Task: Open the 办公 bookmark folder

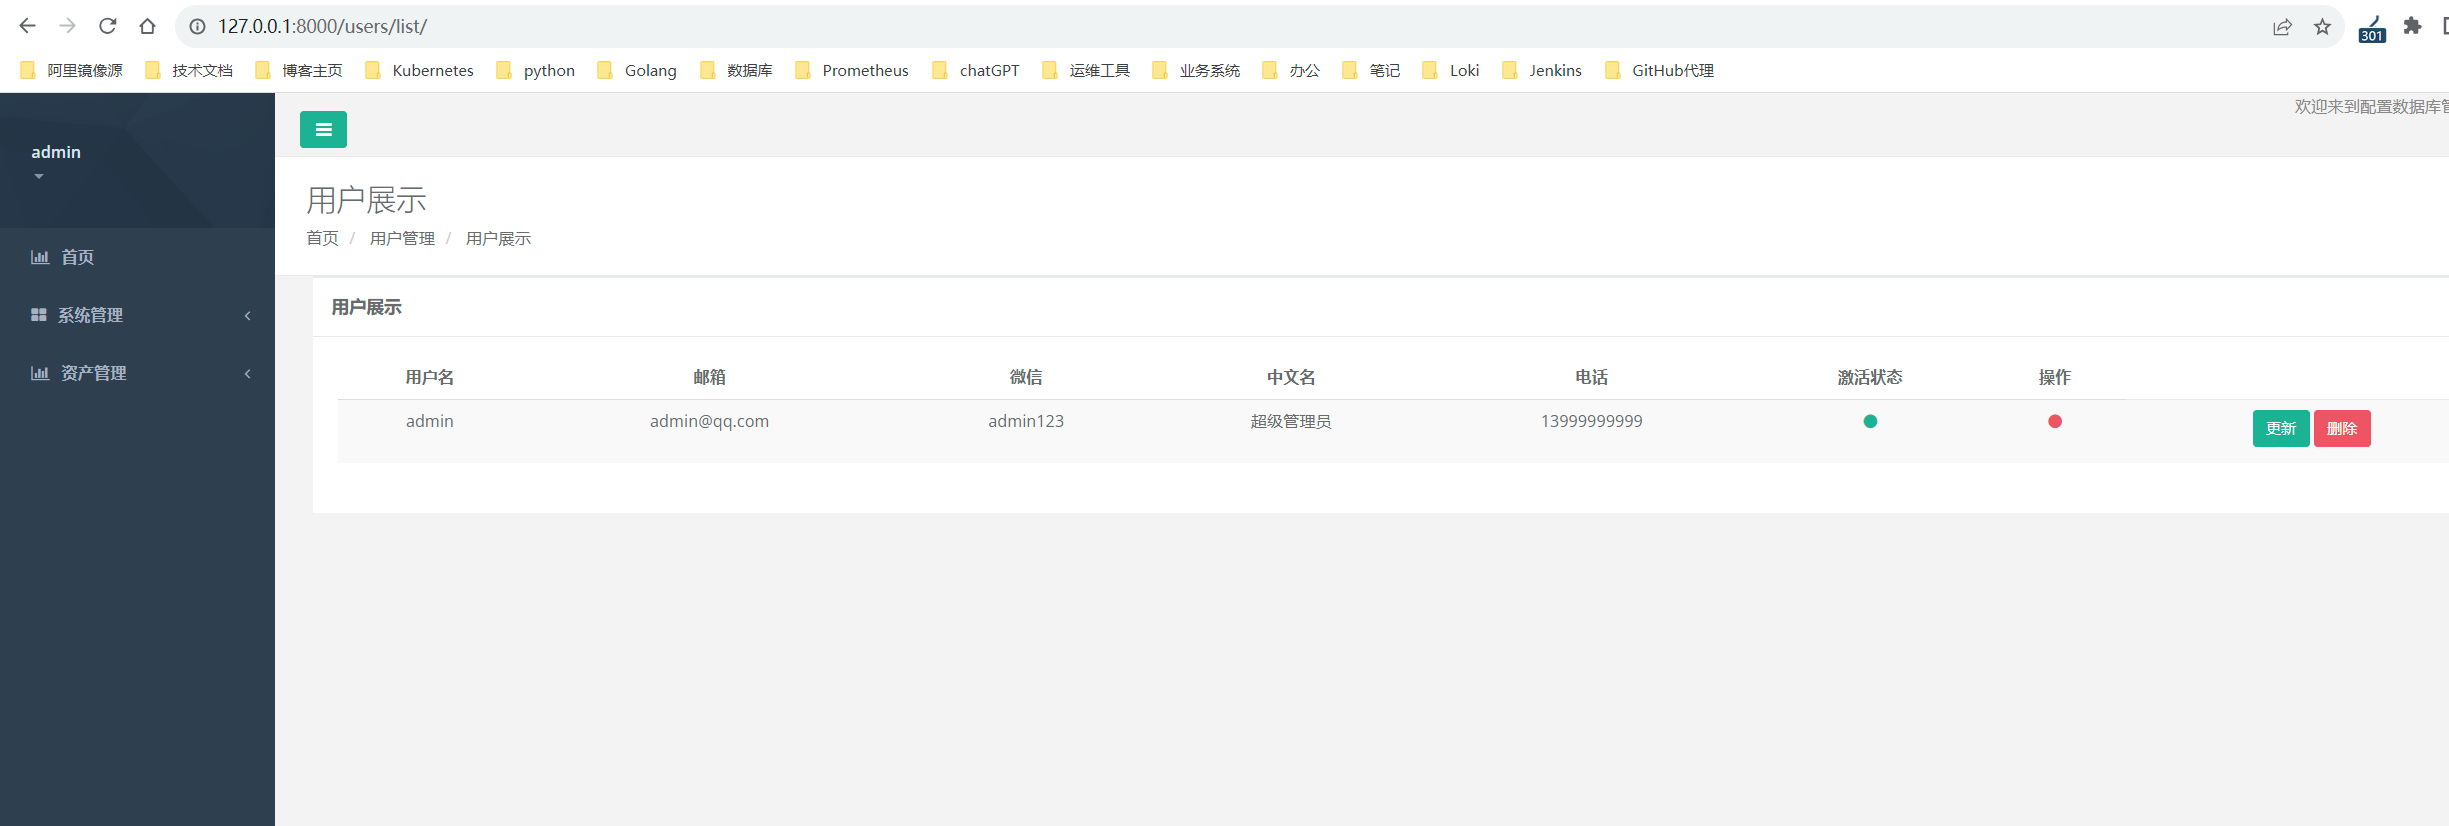Action: click(1291, 70)
